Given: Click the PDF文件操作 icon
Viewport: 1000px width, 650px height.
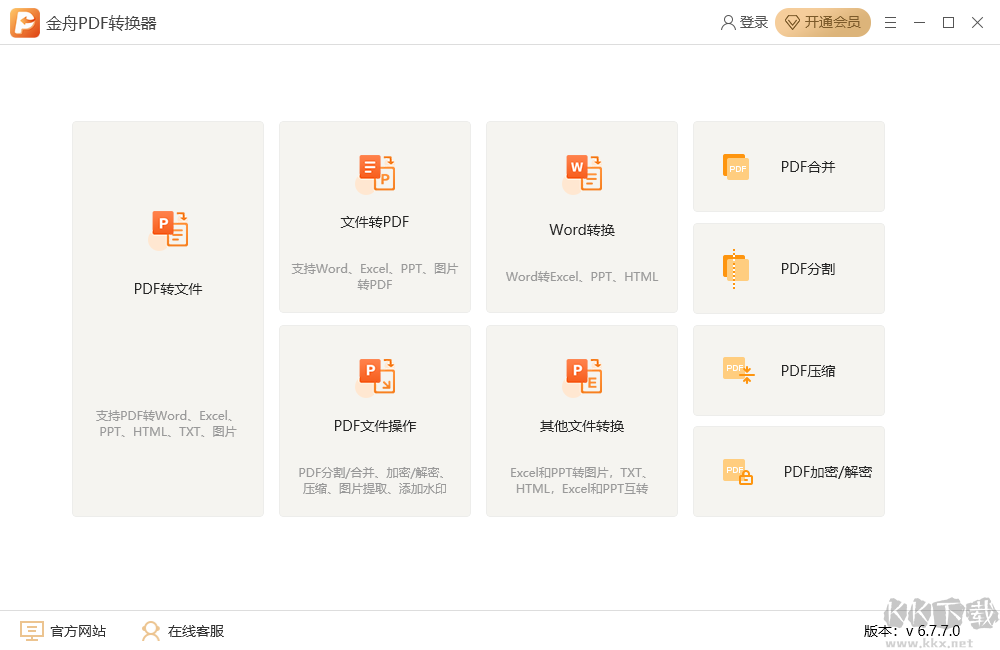Looking at the screenshot, I should pyautogui.click(x=374, y=375).
